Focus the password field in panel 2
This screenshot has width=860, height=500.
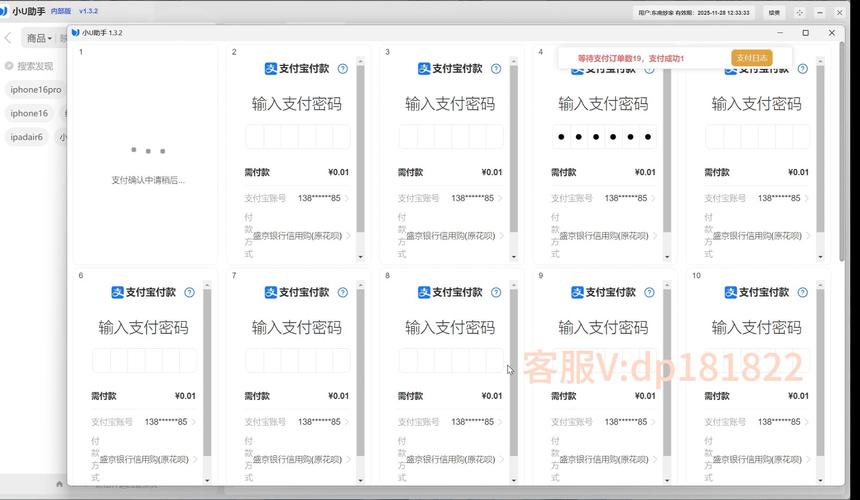(x=298, y=137)
